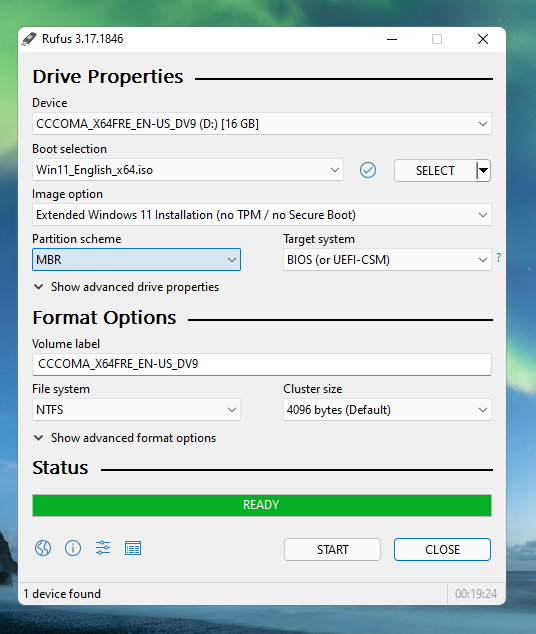Minimize the Rufus window

(x=392, y=39)
